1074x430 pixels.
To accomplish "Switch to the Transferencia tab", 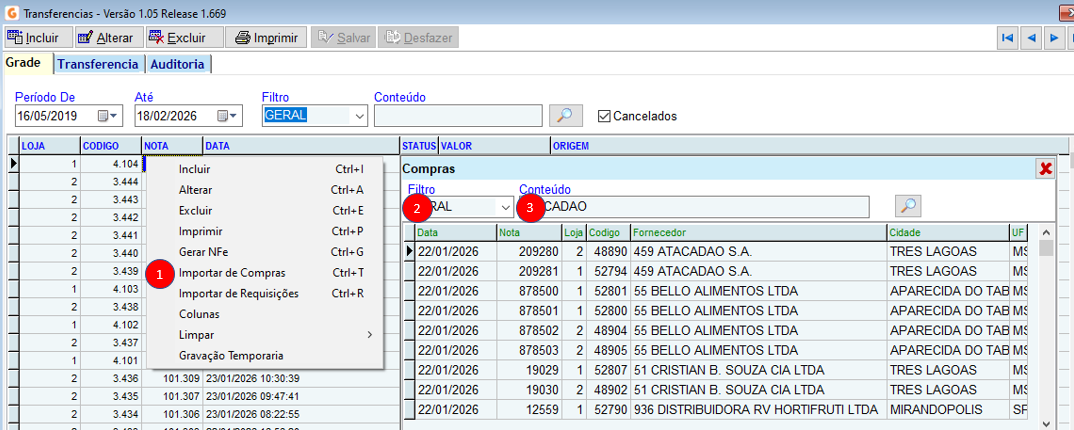I will (97, 64).
